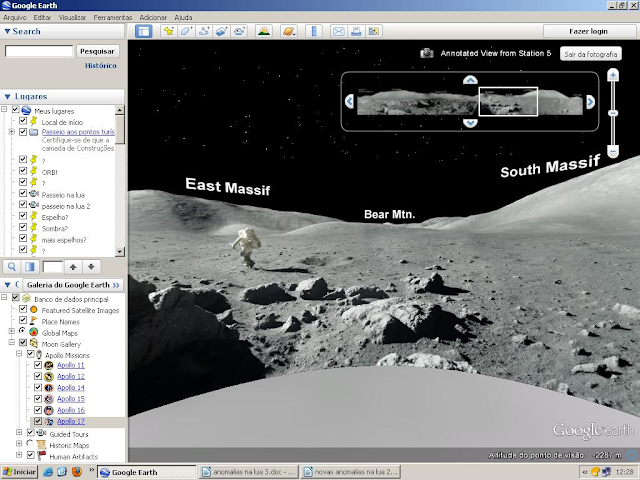Select the Global Maps radio button

(22, 331)
